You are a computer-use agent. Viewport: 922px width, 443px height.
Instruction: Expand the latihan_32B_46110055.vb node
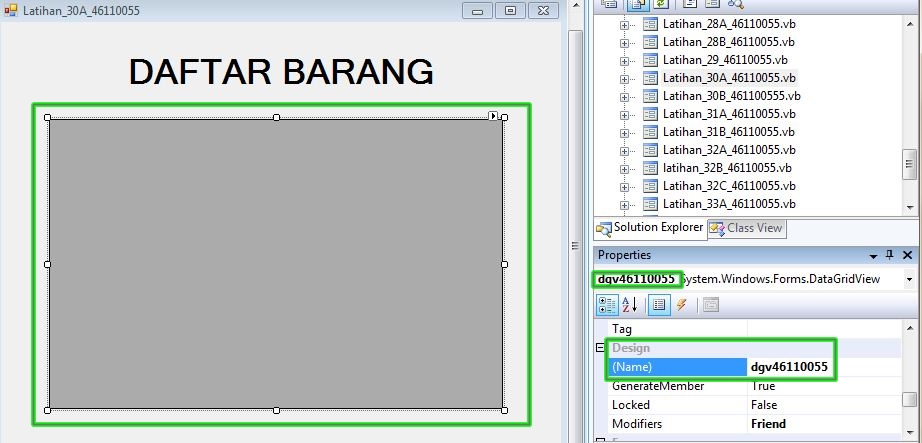(624, 169)
